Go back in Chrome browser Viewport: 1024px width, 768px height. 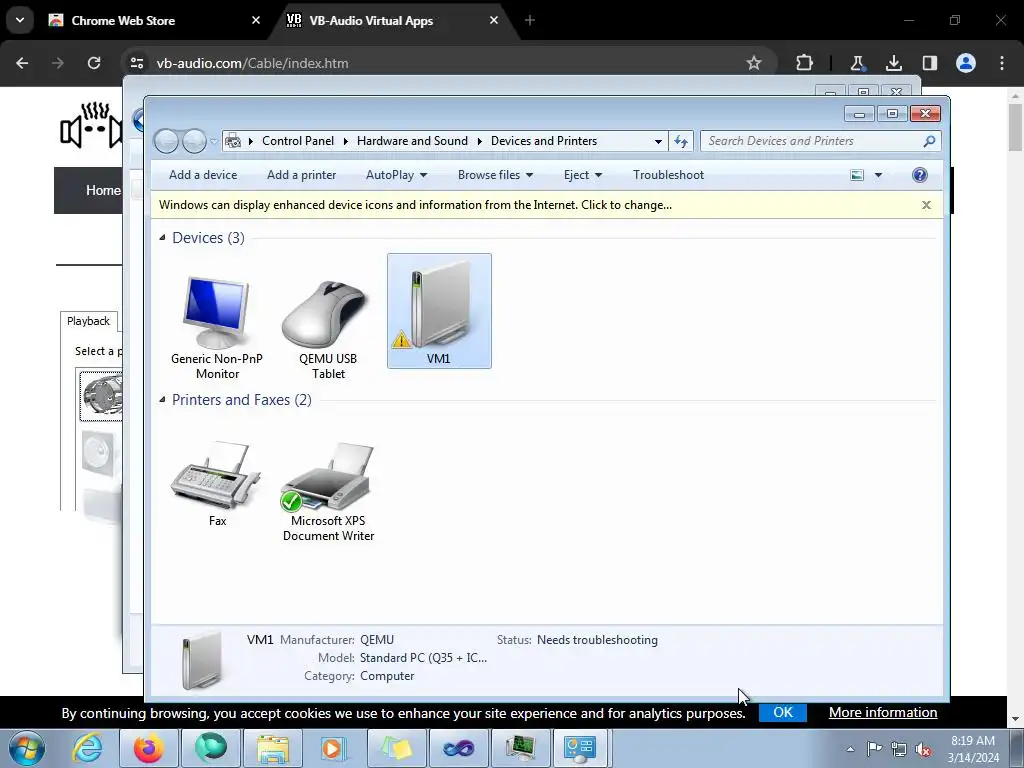(22, 63)
